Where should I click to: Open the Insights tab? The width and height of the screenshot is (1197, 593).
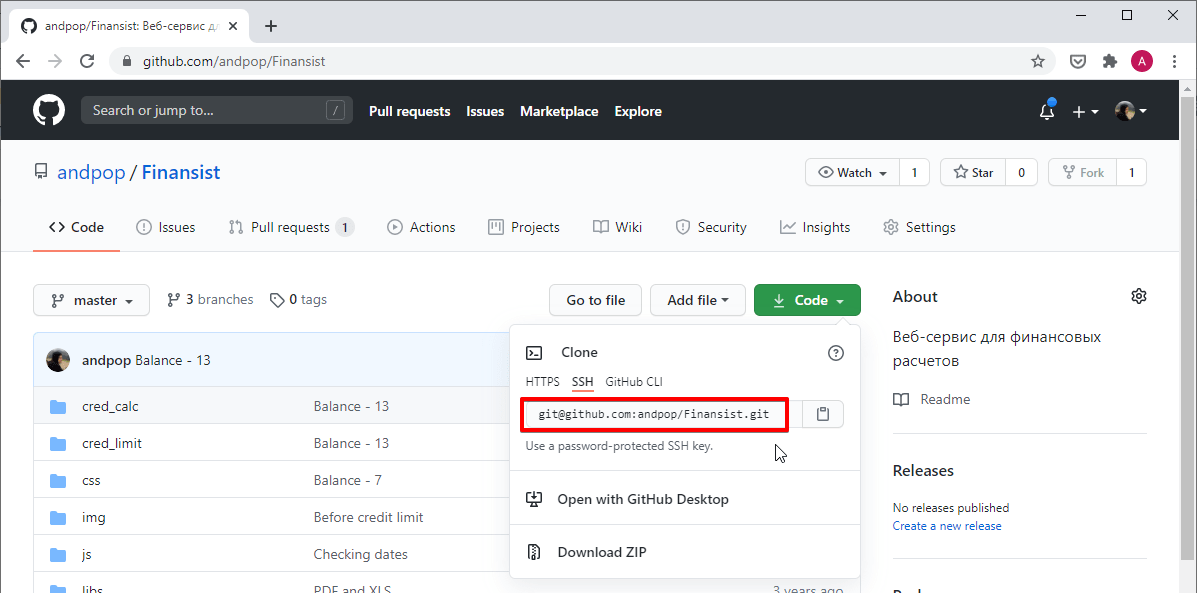[x=815, y=227]
